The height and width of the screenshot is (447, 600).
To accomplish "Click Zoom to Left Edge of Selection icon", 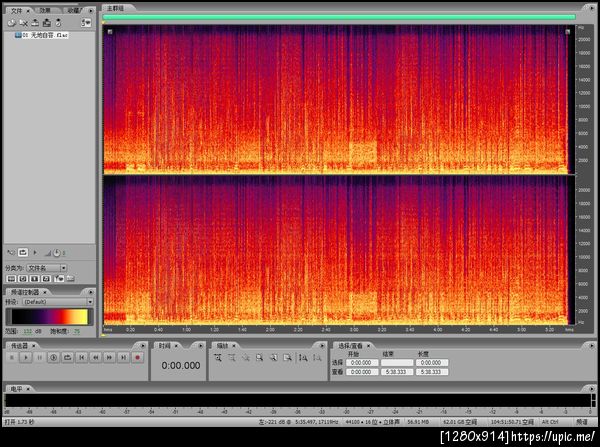I will click(x=273, y=358).
